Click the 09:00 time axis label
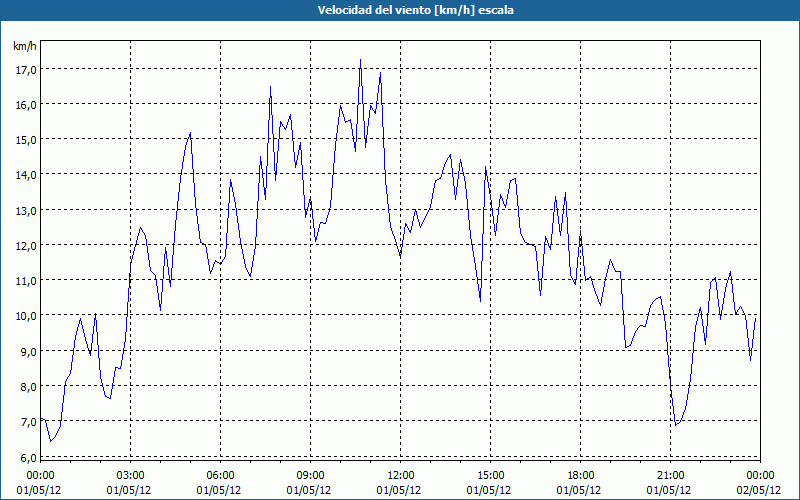The image size is (800, 500). (310, 476)
